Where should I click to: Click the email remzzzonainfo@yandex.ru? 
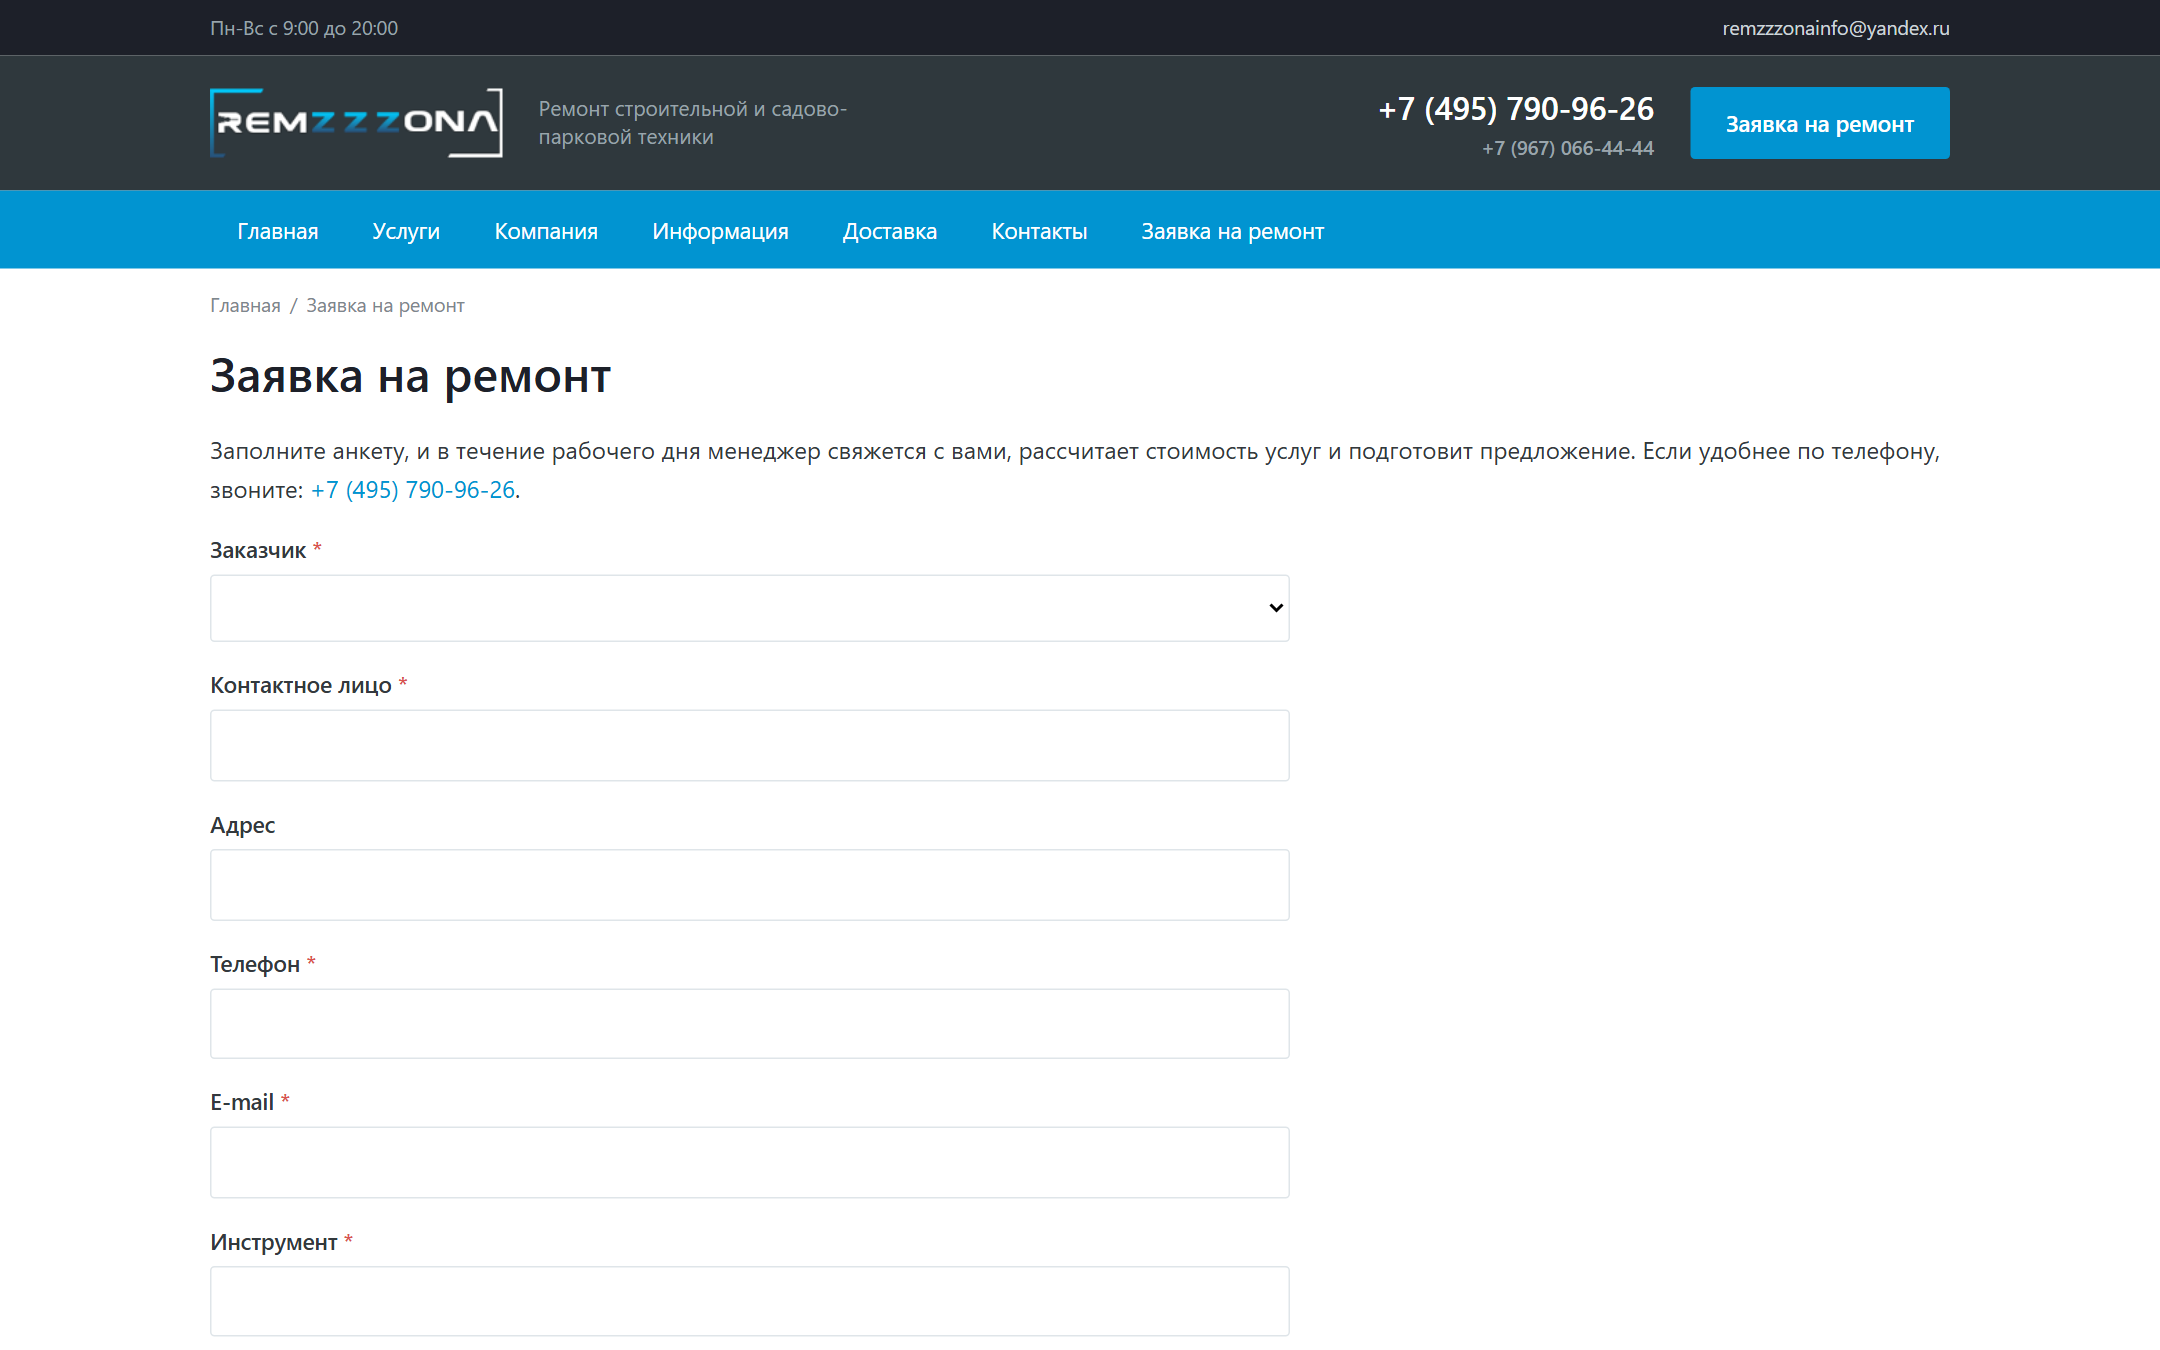click(x=1835, y=28)
